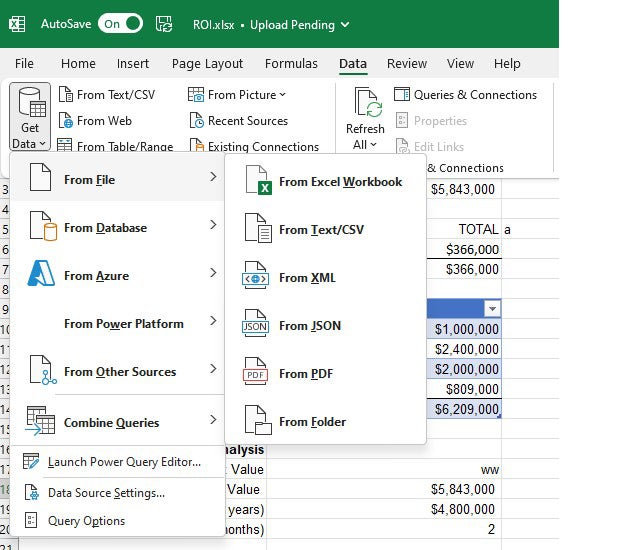Select the cell showing $1,000,000
620x550 pixels.
(x=464, y=329)
